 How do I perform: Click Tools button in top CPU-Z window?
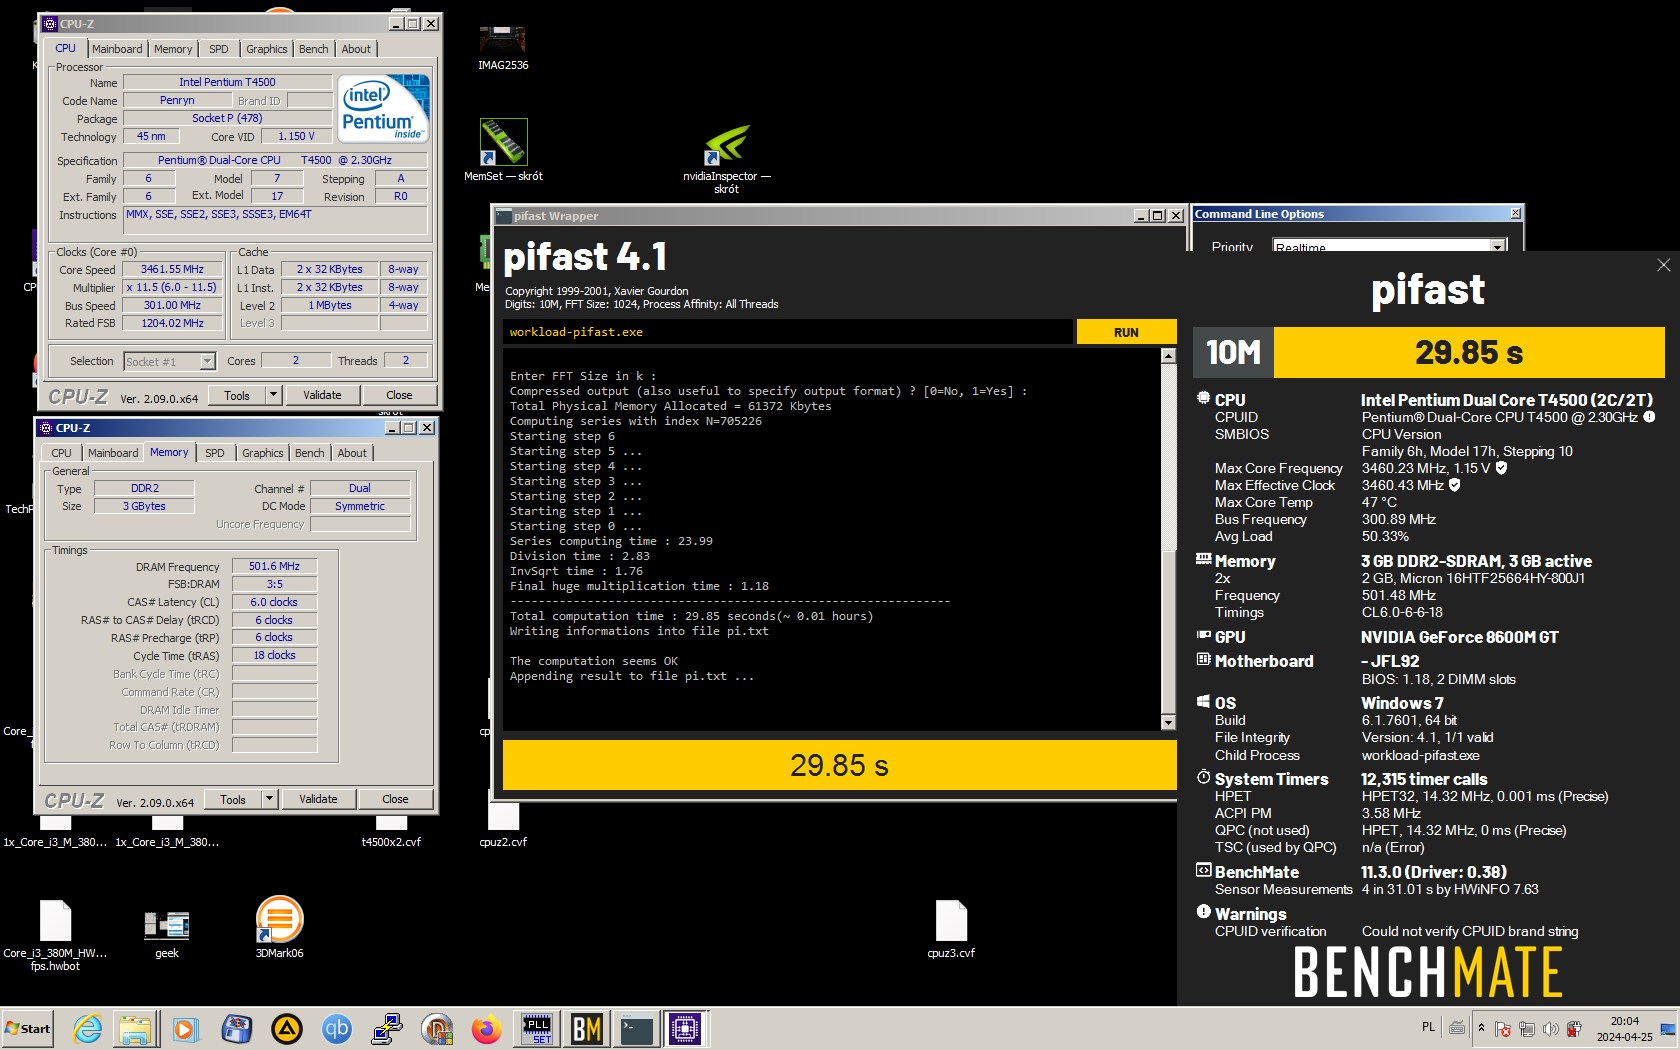(237, 395)
